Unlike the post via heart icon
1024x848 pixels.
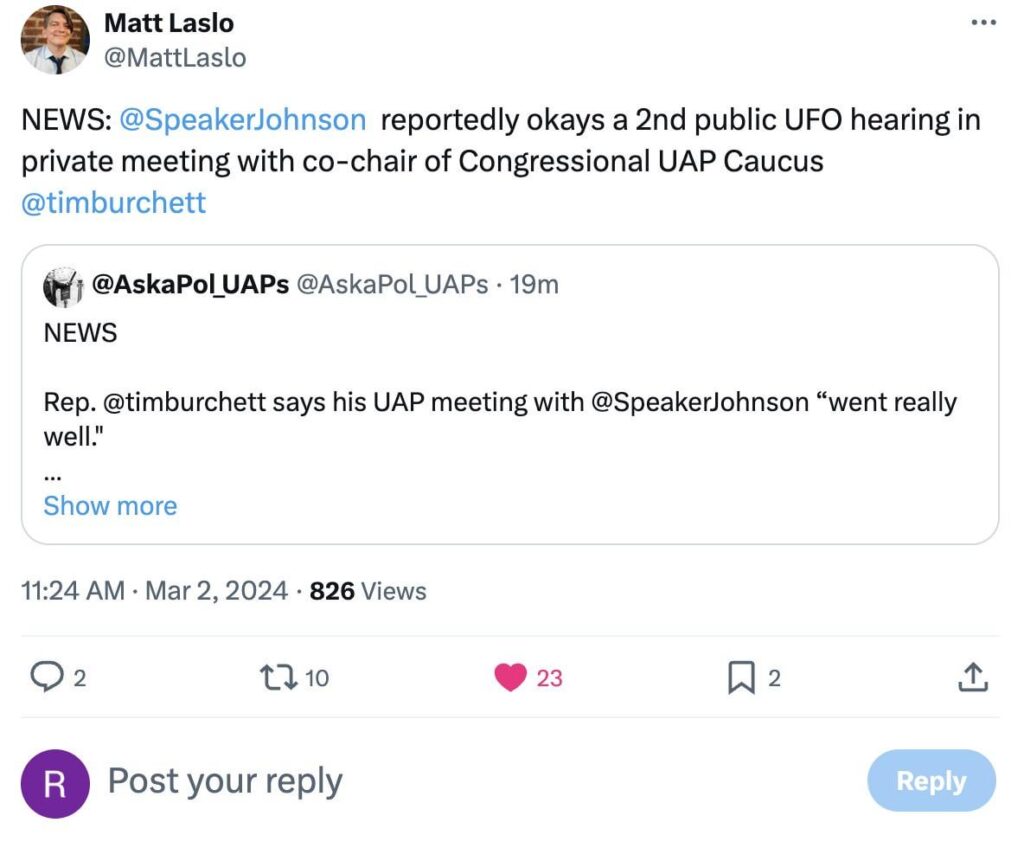pyautogui.click(x=511, y=677)
